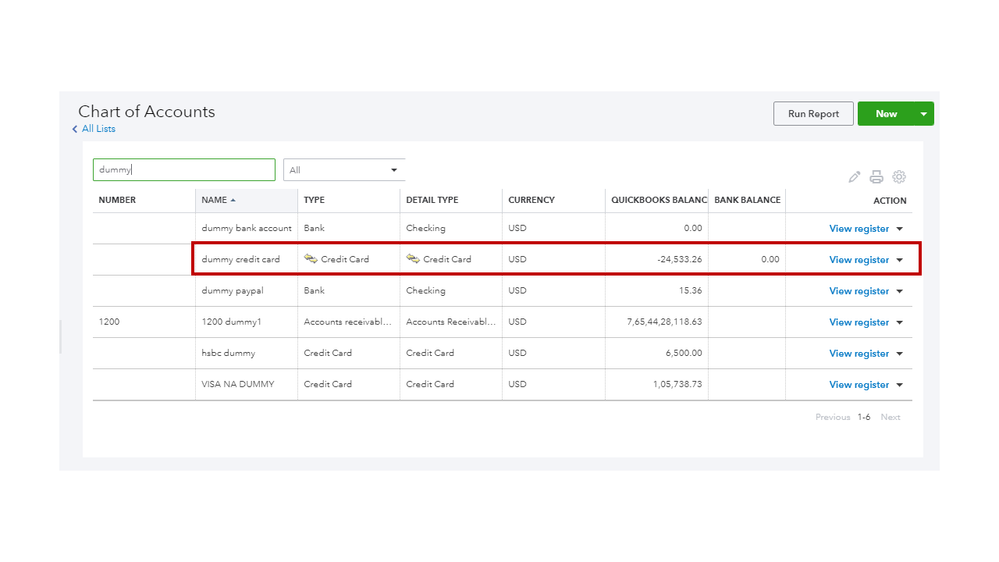
Task: Open the gear settings icon
Action: (899, 177)
